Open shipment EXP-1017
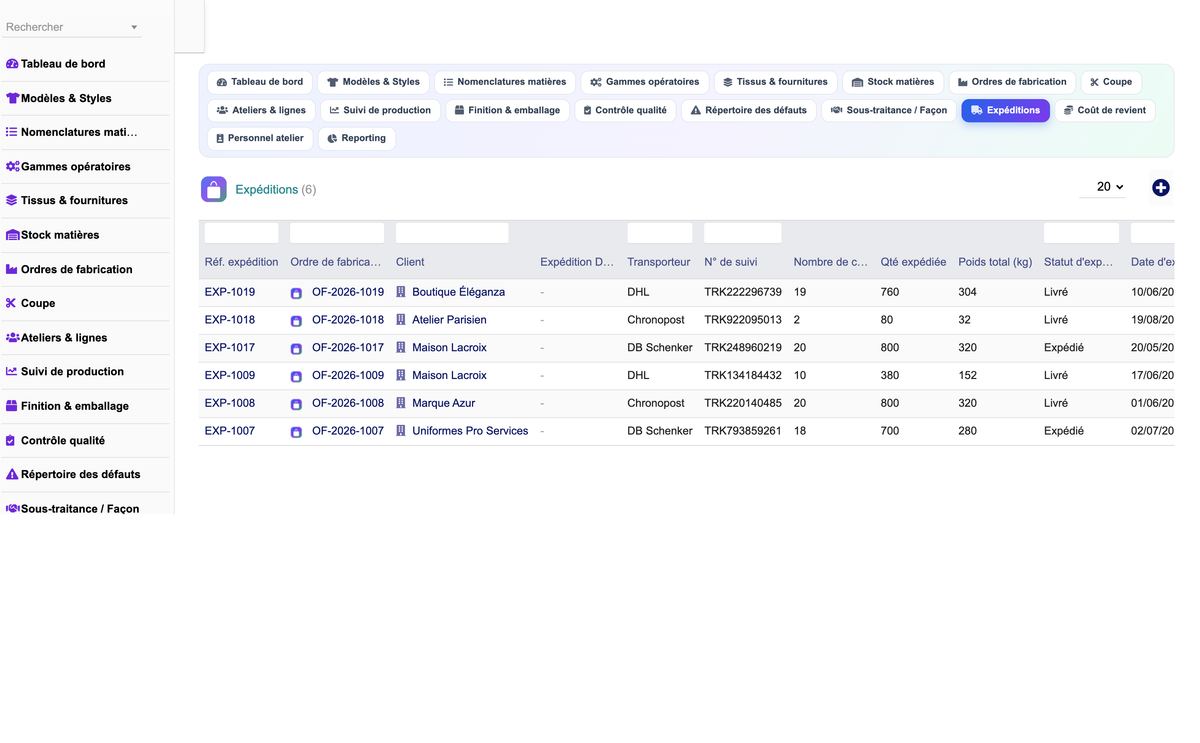 coord(230,348)
